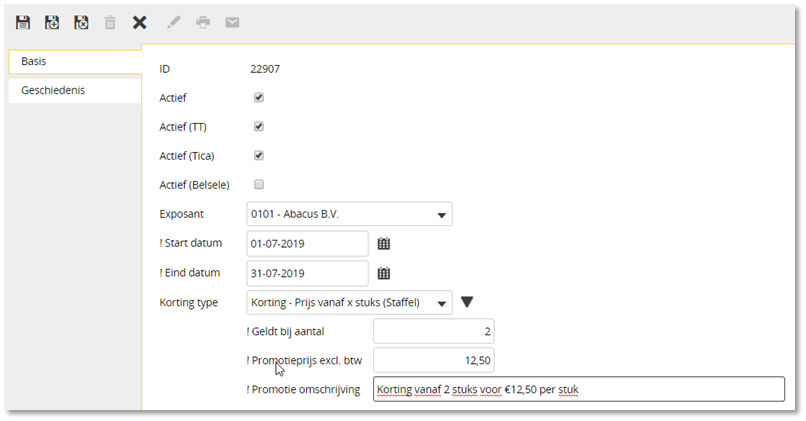This screenshot has height=421, width=806.
Task: Open calendar picker for Eind datum
Action: coord(384,273)
